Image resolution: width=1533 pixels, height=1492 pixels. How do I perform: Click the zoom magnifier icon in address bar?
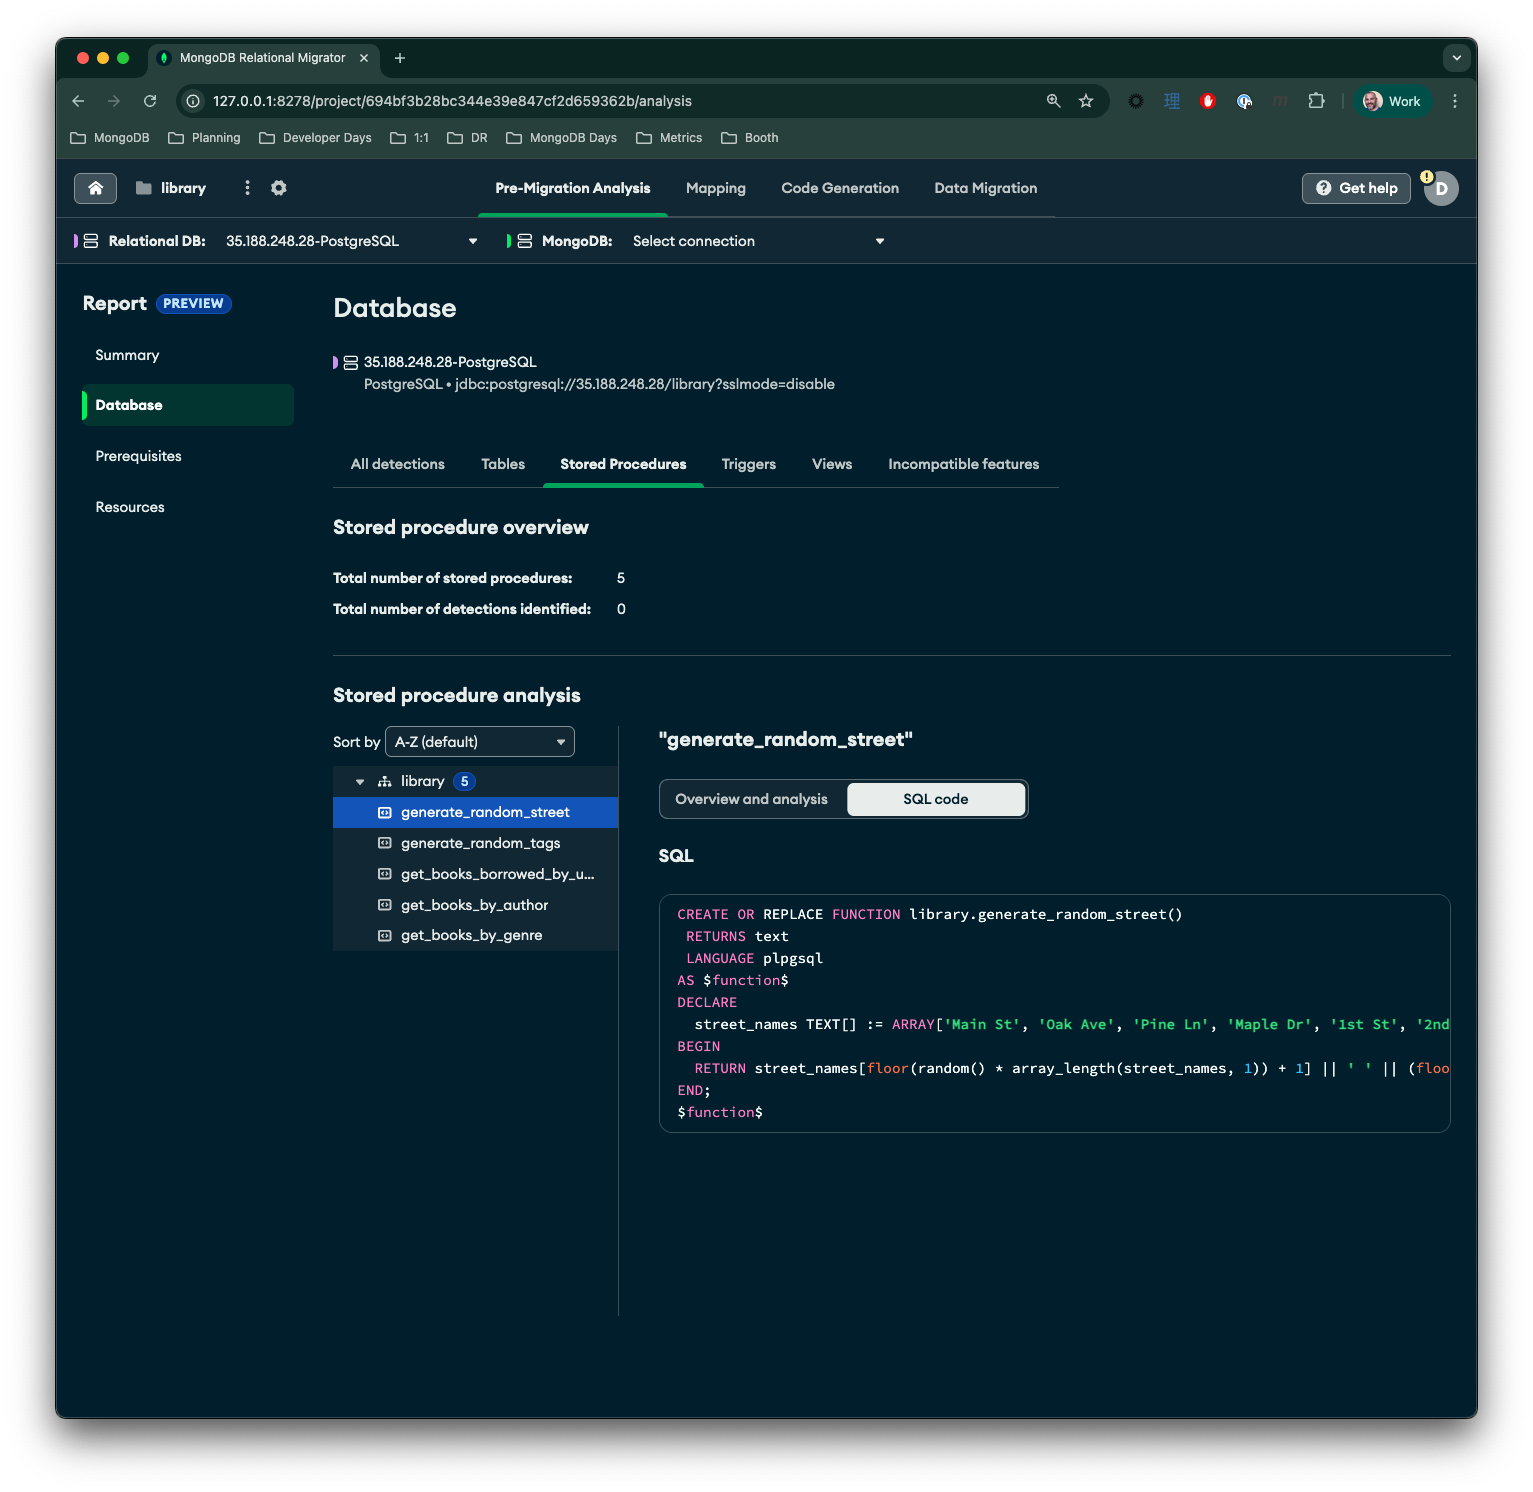[x=1053, y=101]
